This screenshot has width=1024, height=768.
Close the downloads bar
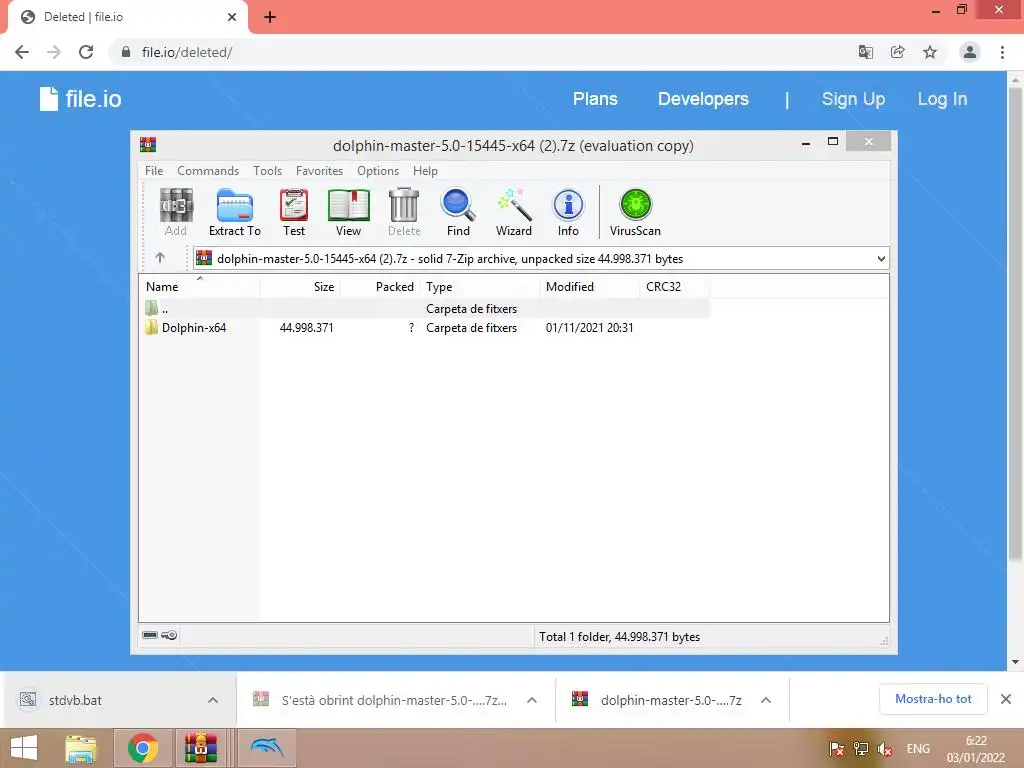[1006, 699]
